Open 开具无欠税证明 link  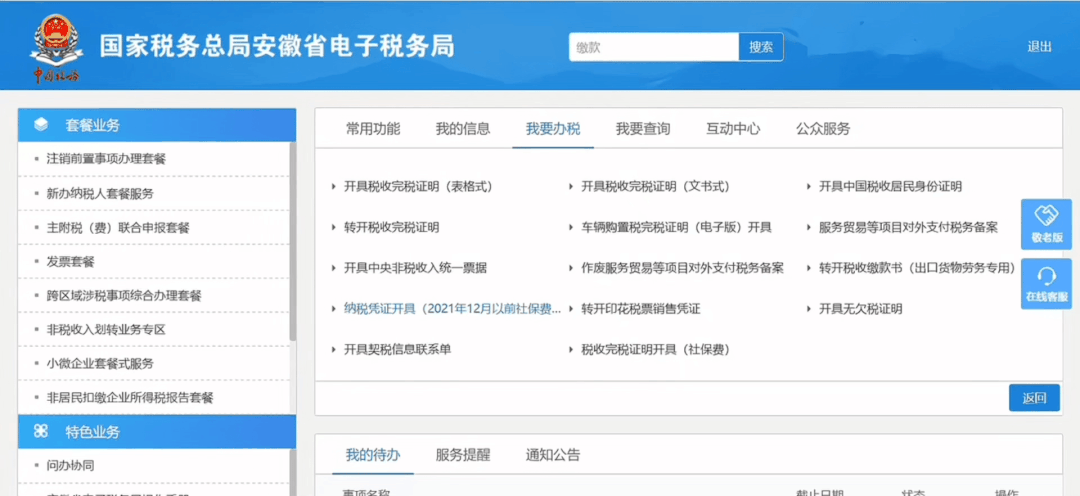click(860, 309)
